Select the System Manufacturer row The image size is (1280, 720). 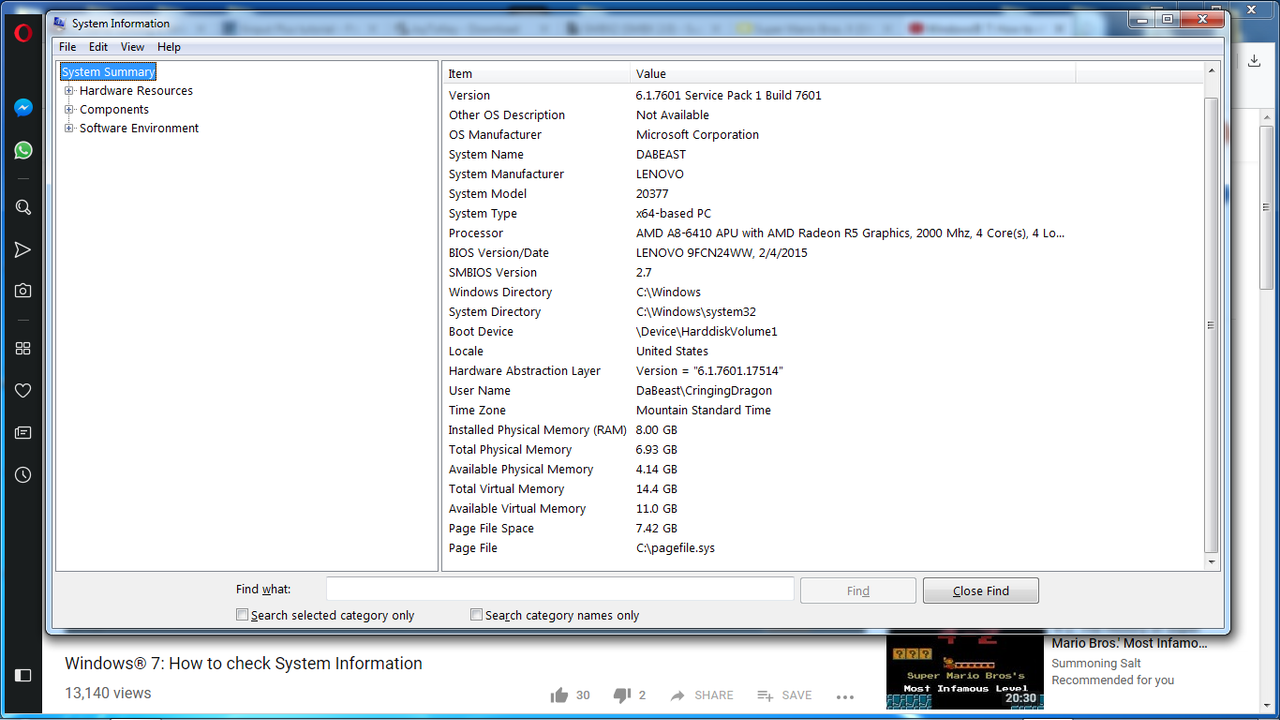pyautogui.click(x=823, y=174)
